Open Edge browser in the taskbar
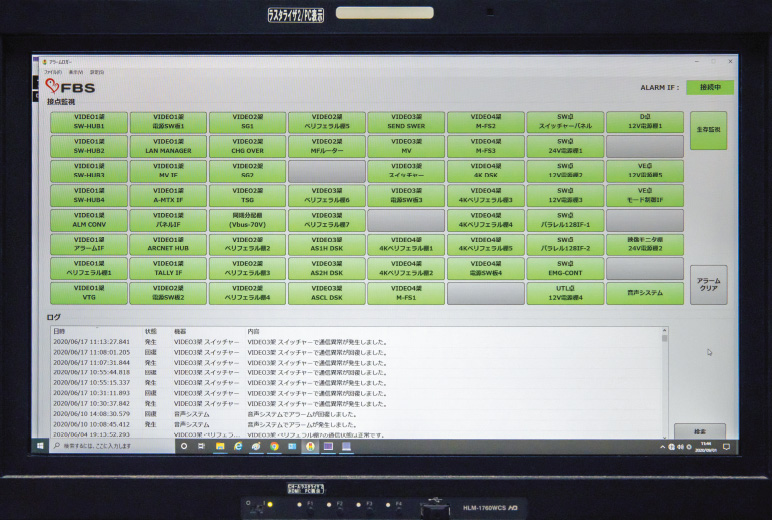Viewport: 772px width, 520px height. [237, 446]
